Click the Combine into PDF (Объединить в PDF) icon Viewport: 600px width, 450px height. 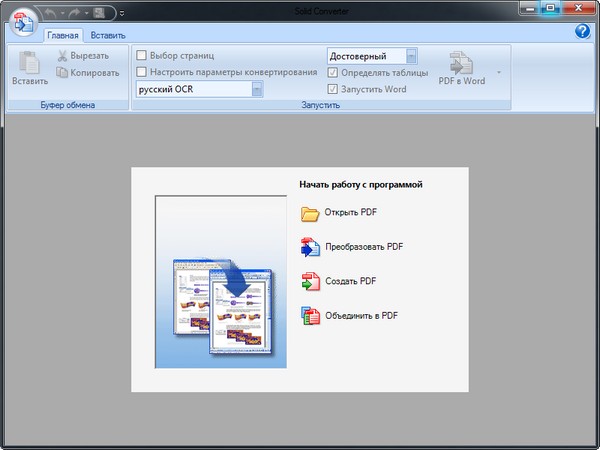309,316
